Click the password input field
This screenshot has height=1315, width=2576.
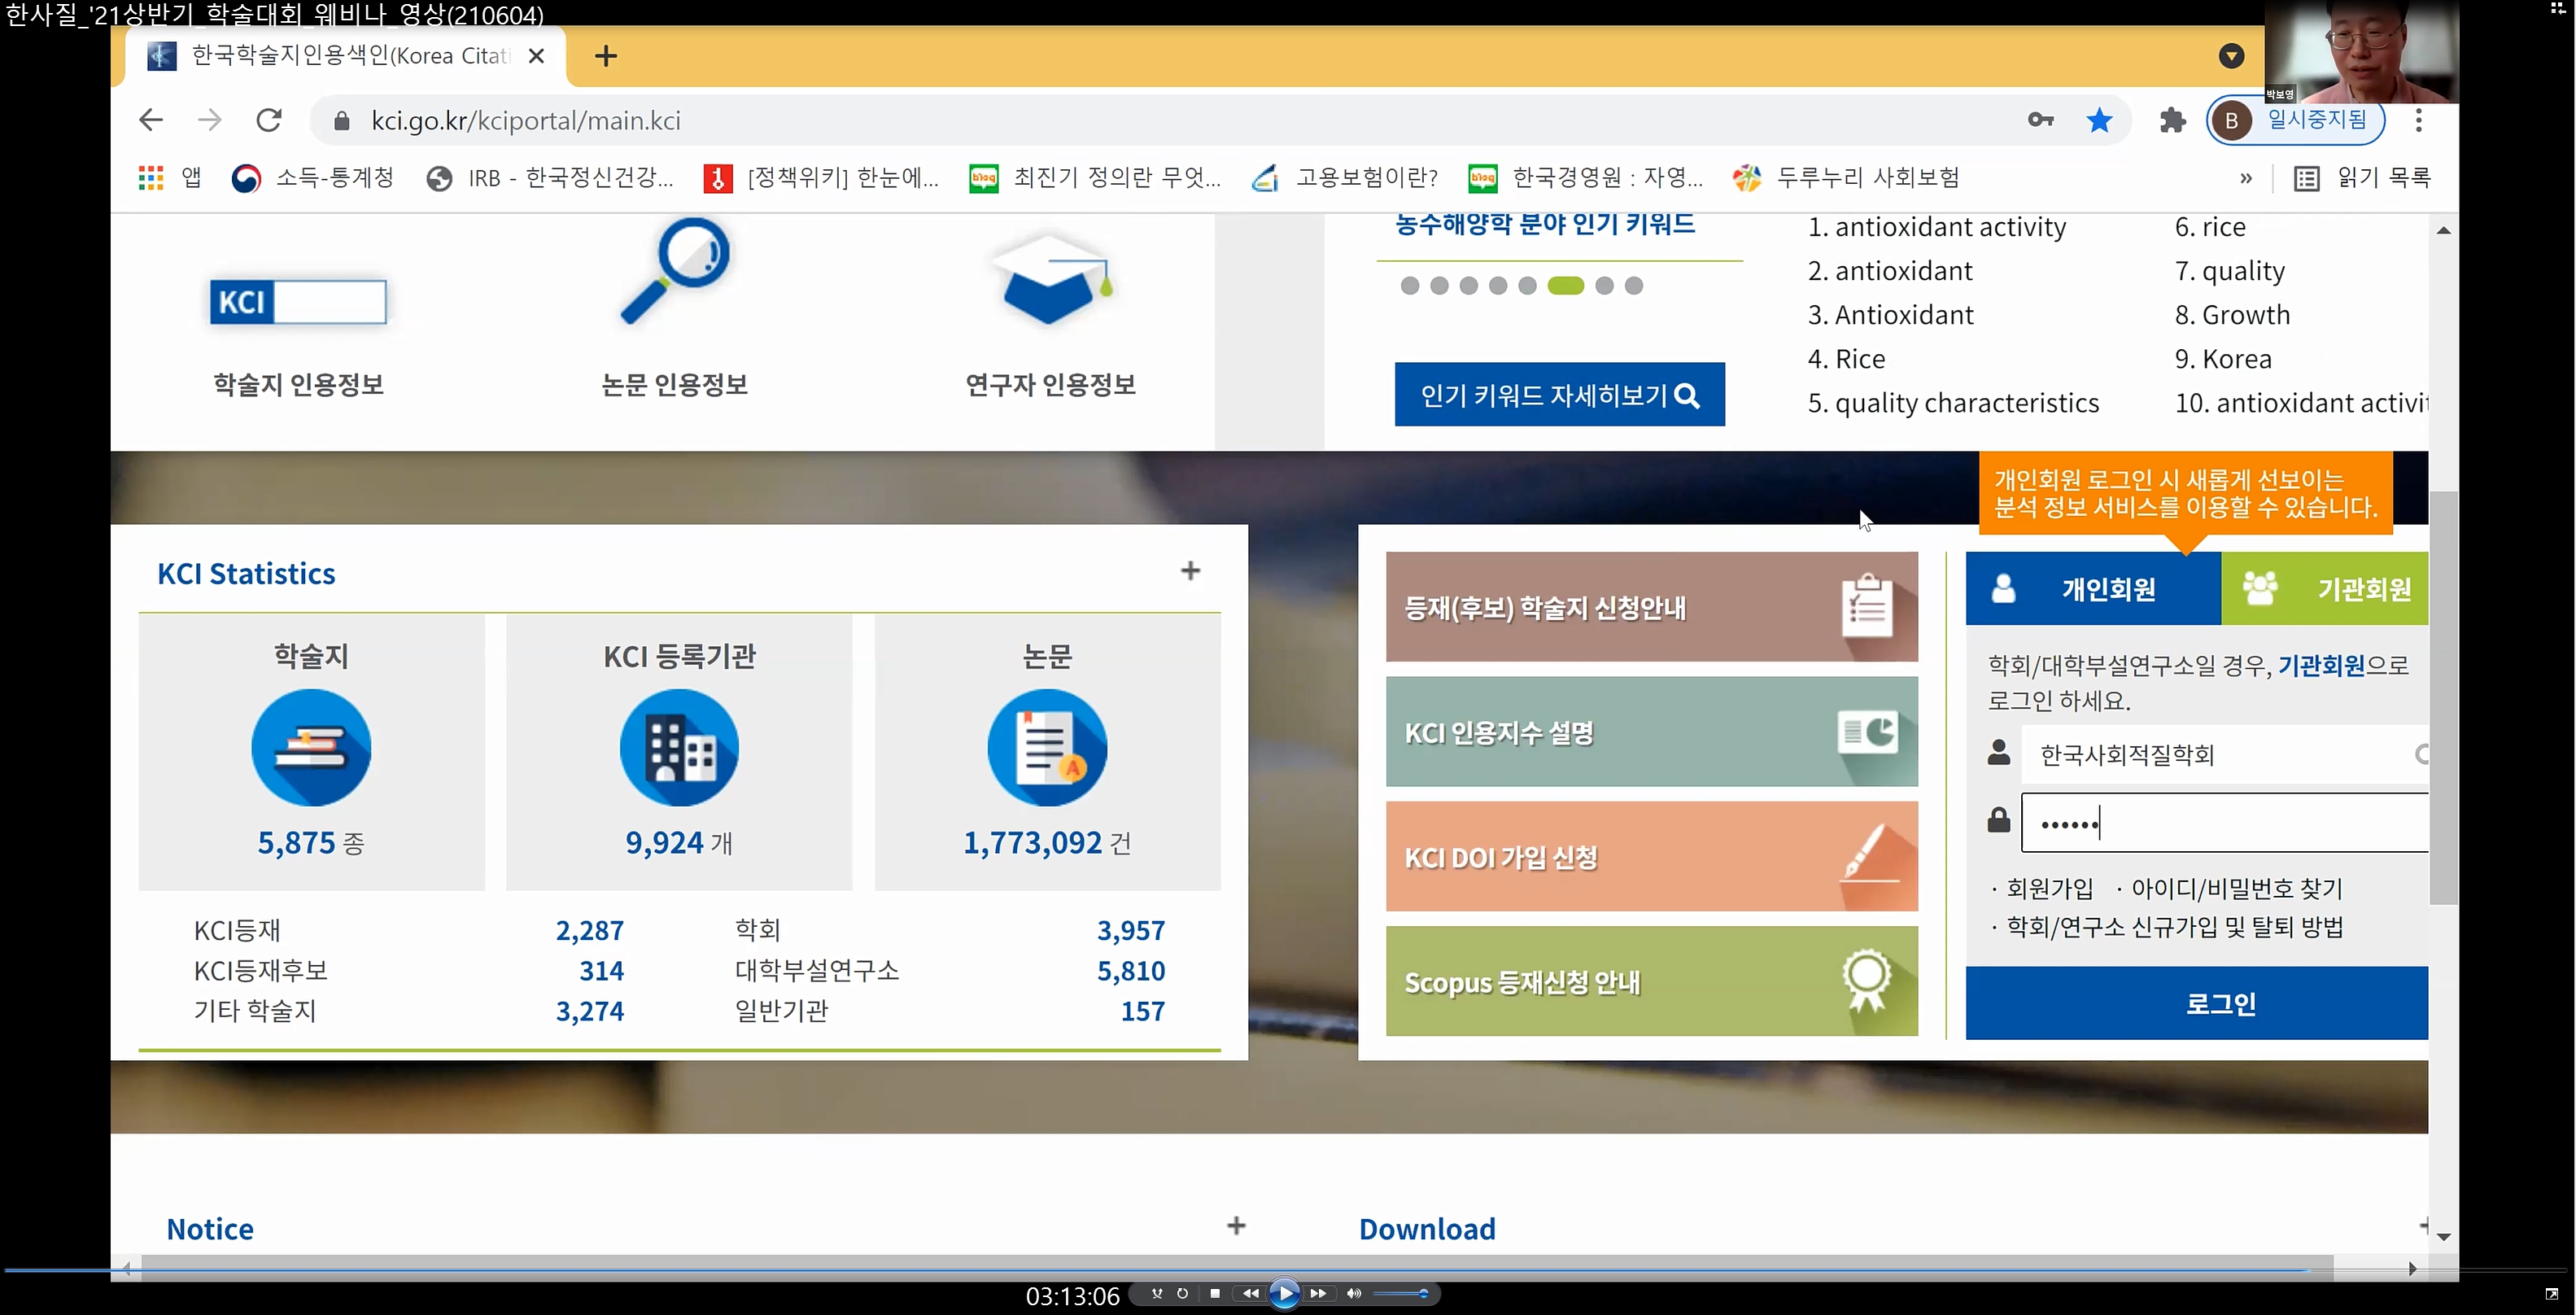(x=2225, y=823)
